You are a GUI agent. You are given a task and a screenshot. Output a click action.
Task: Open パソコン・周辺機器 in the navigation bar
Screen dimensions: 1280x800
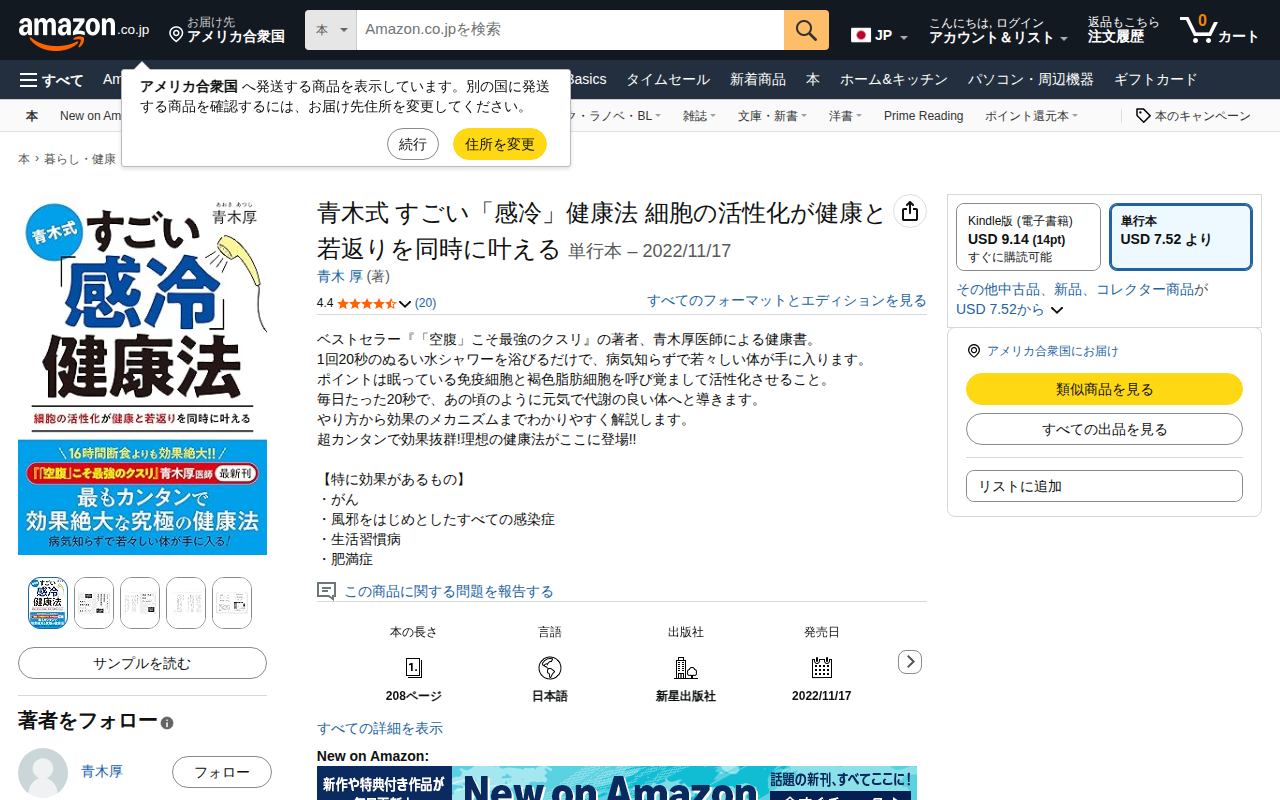pyautogui.click(x=1031, y=80)
